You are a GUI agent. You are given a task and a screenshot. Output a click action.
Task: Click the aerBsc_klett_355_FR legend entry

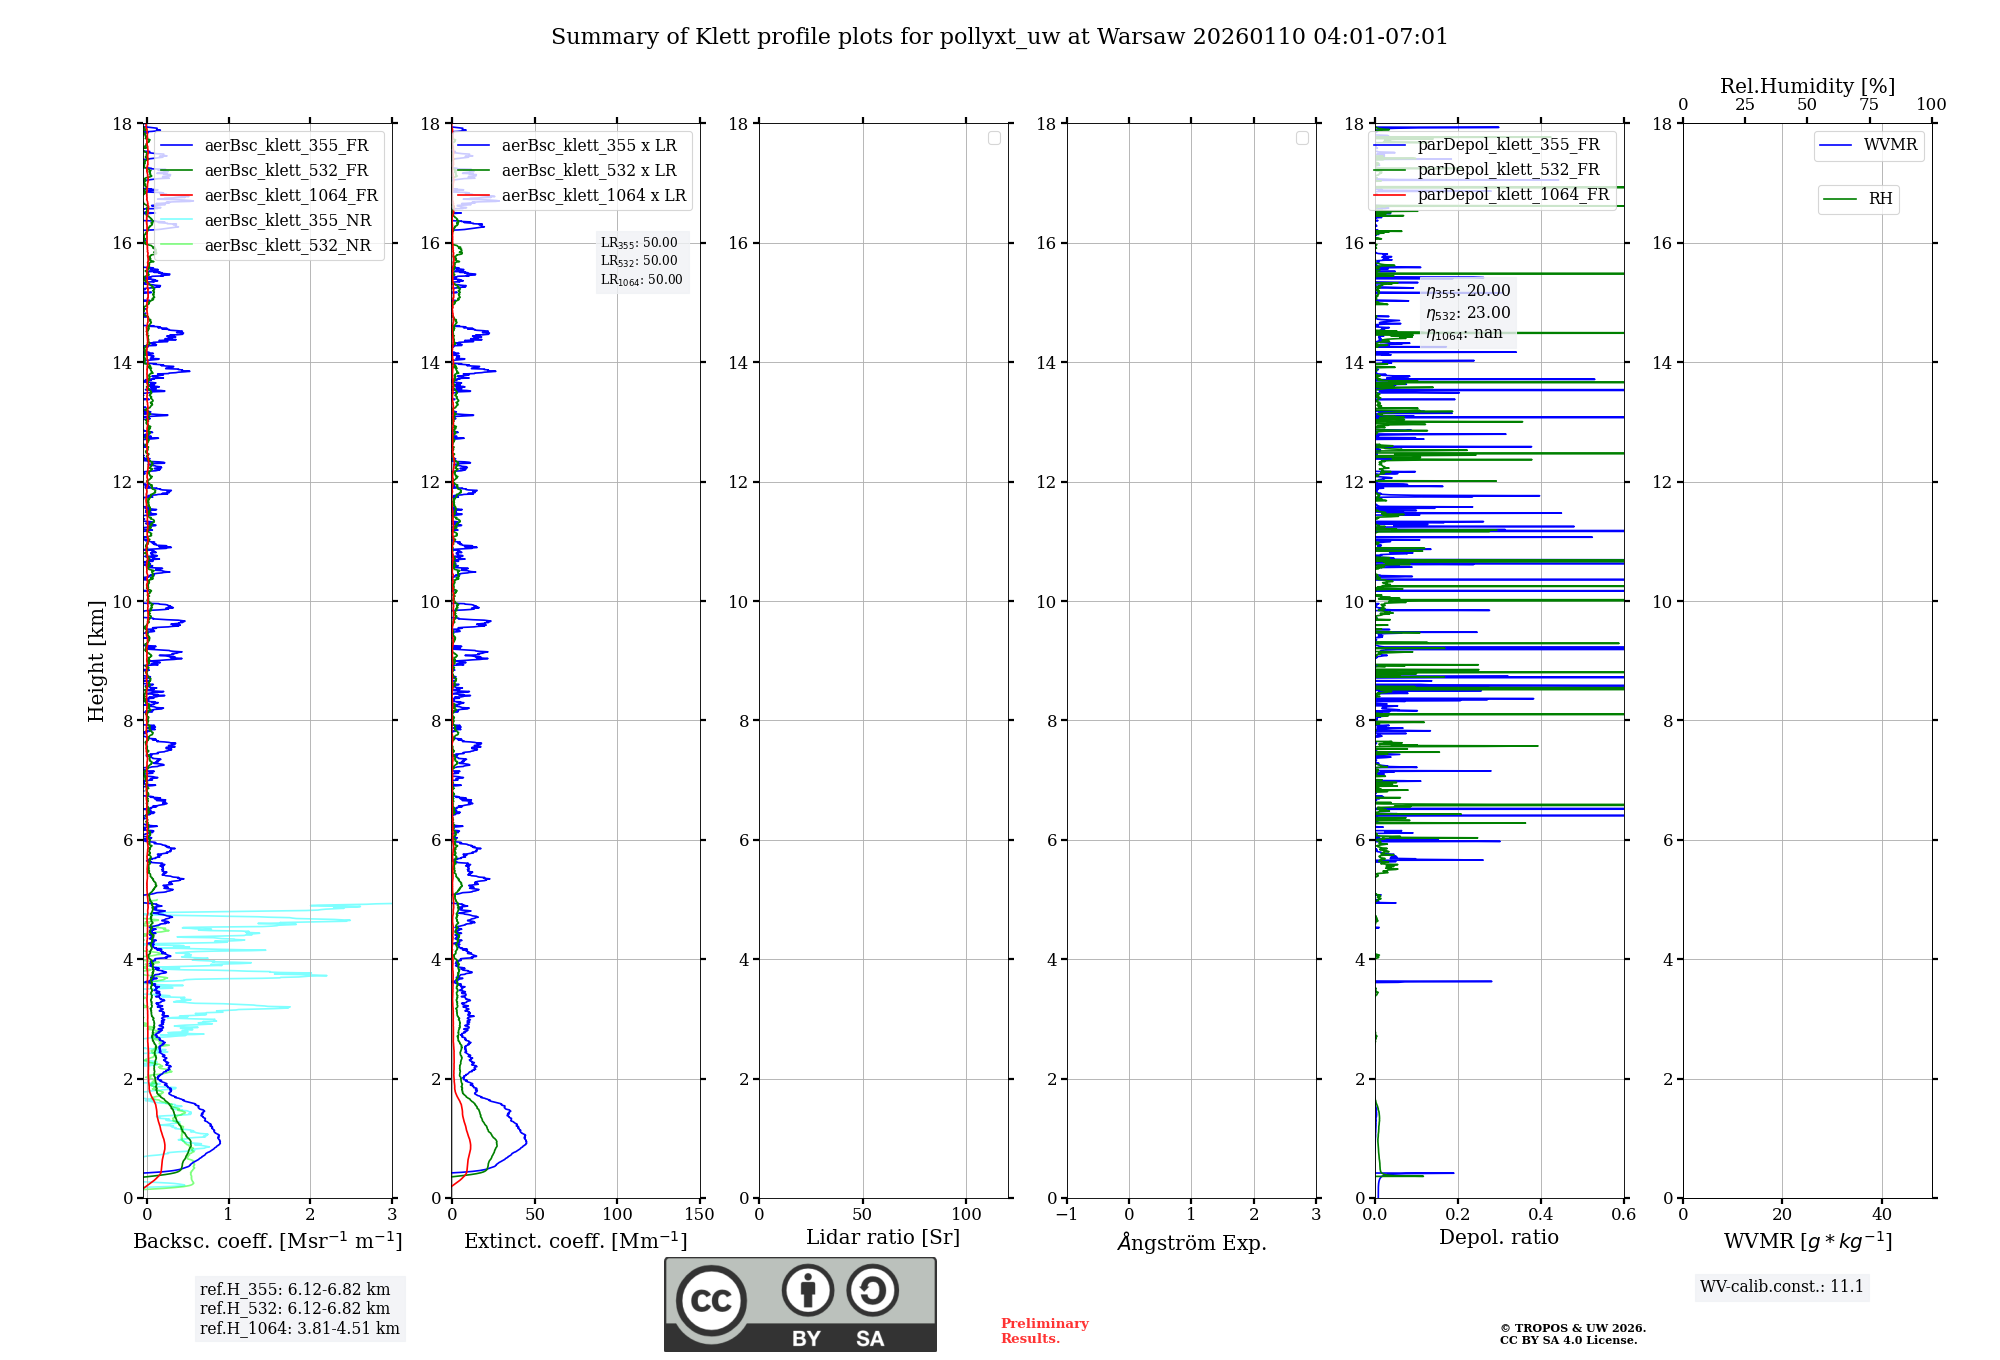point(286,146)
